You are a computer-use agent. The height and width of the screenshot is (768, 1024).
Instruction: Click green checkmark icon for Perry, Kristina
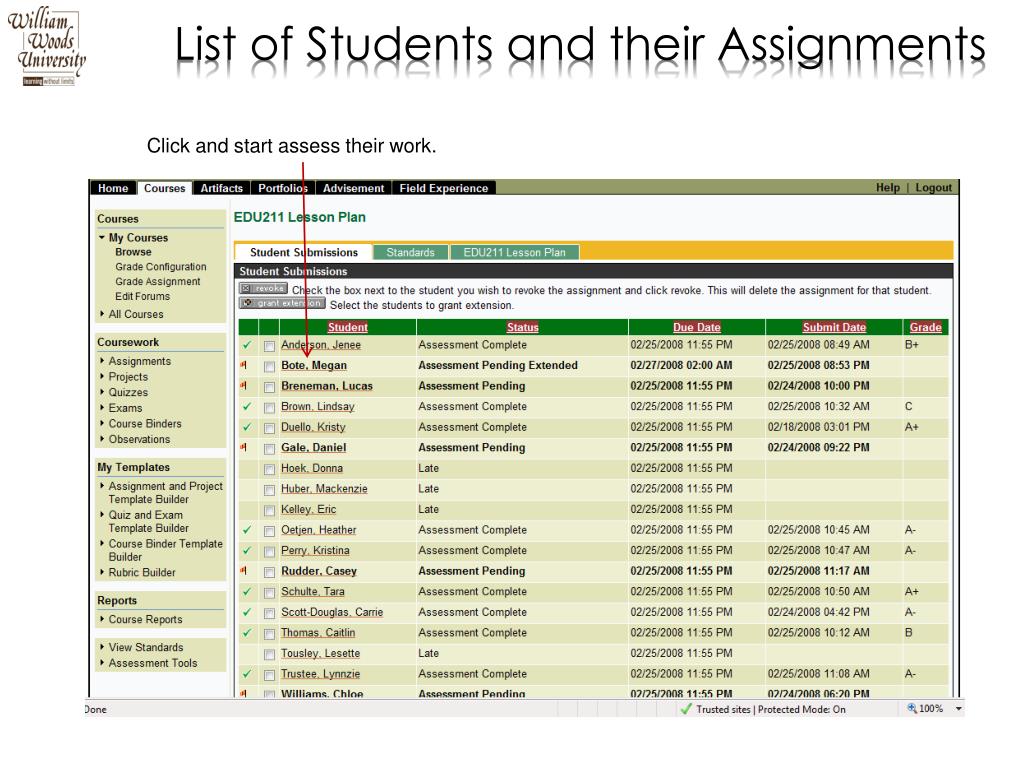[247, 551]
